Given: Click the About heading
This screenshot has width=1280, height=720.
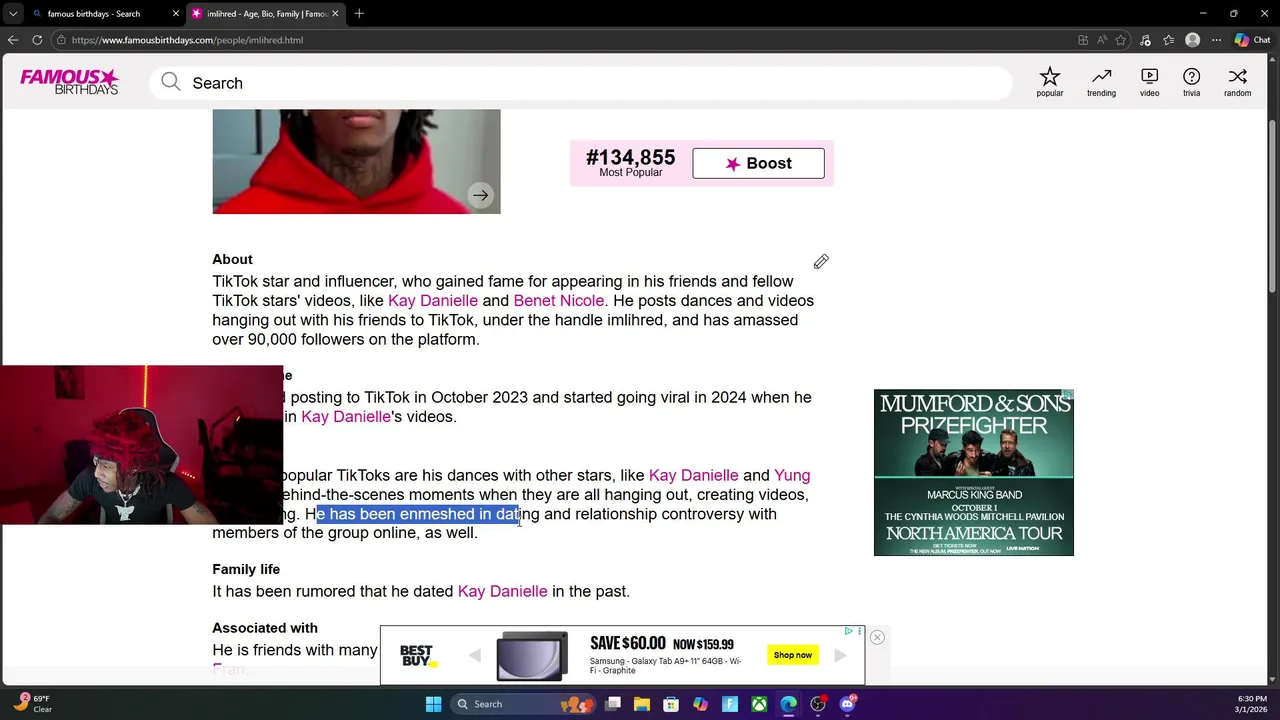Looking at the screenshot, I should coord(232,260).
